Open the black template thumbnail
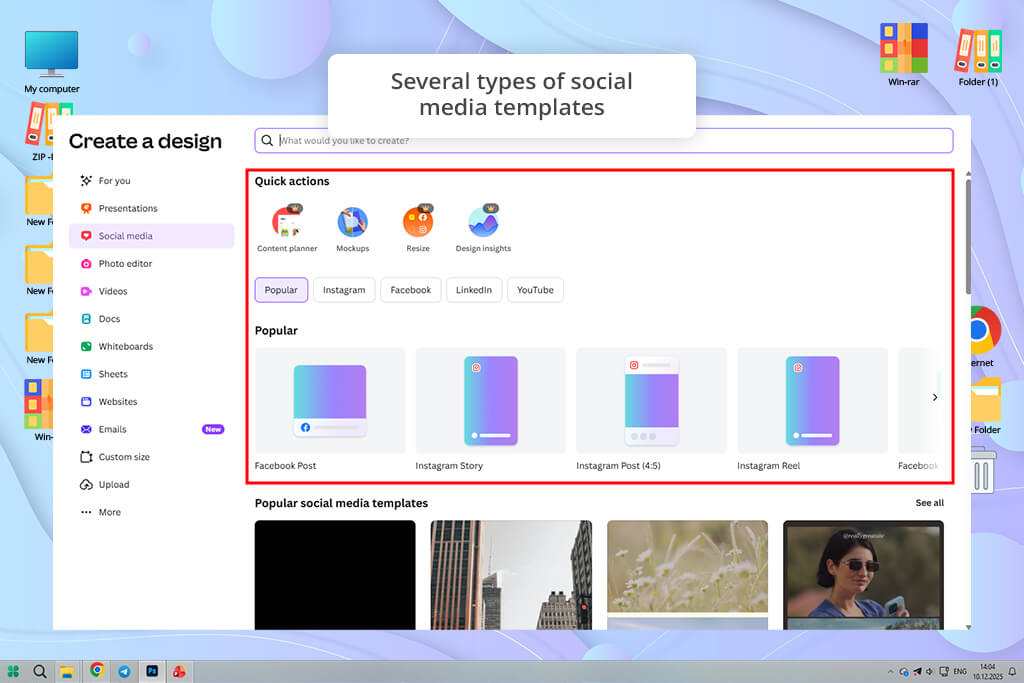Viewport: 1024px width, 683px height. (x=335, y=575)
